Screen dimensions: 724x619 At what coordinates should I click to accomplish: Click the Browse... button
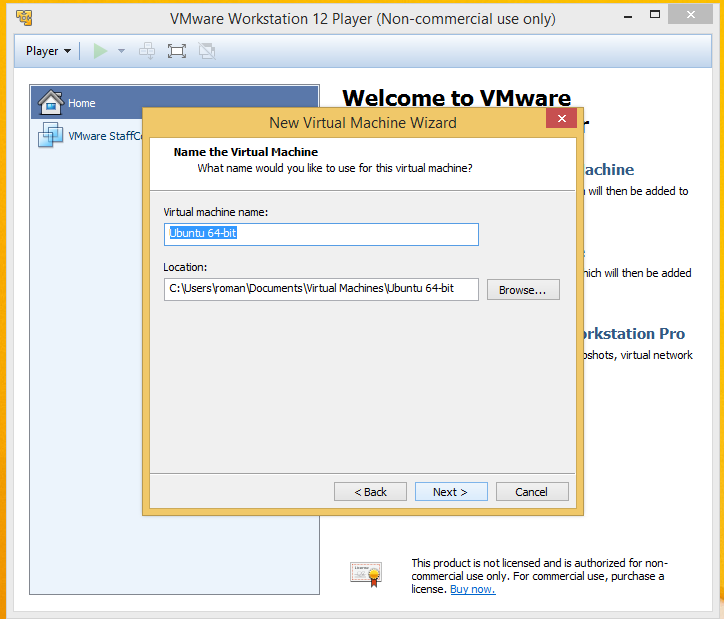coord(523,290)
